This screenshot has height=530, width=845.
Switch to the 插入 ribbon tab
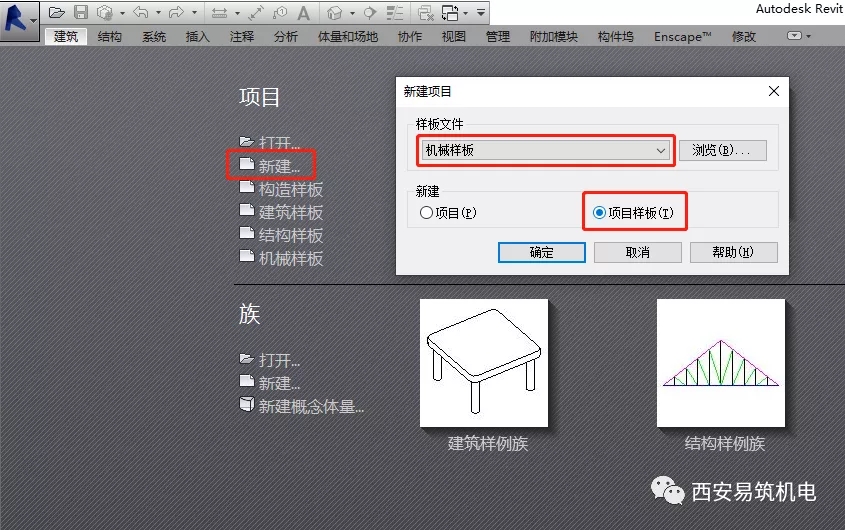pyautogui.click(x=197, y=36)
